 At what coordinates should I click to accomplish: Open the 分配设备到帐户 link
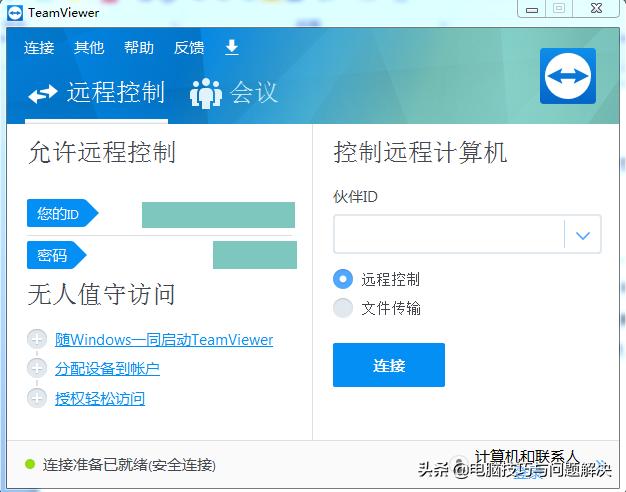(x=107, y=369)
